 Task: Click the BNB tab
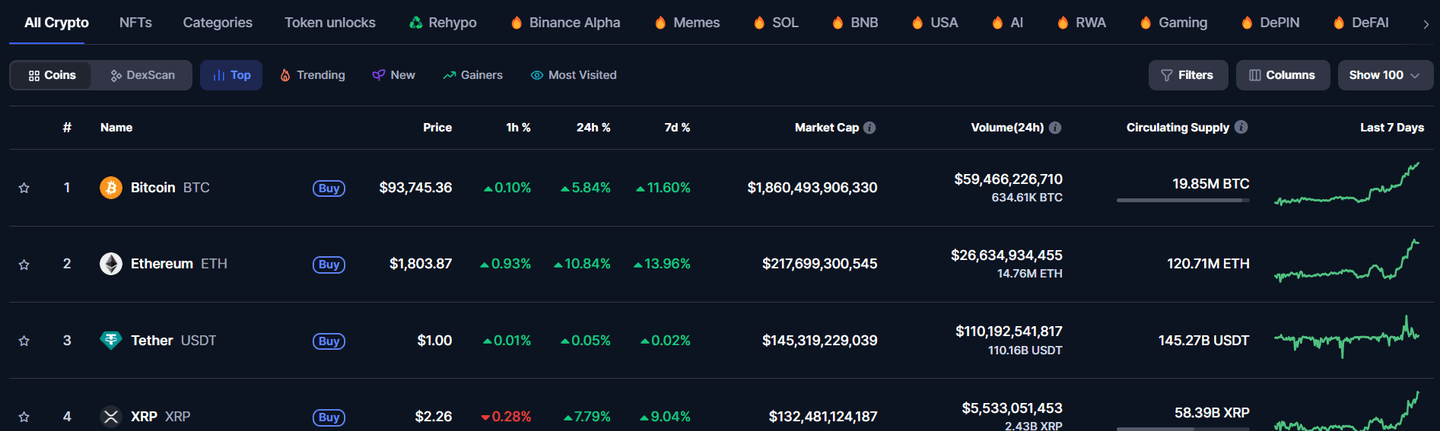tap(854, 22)
